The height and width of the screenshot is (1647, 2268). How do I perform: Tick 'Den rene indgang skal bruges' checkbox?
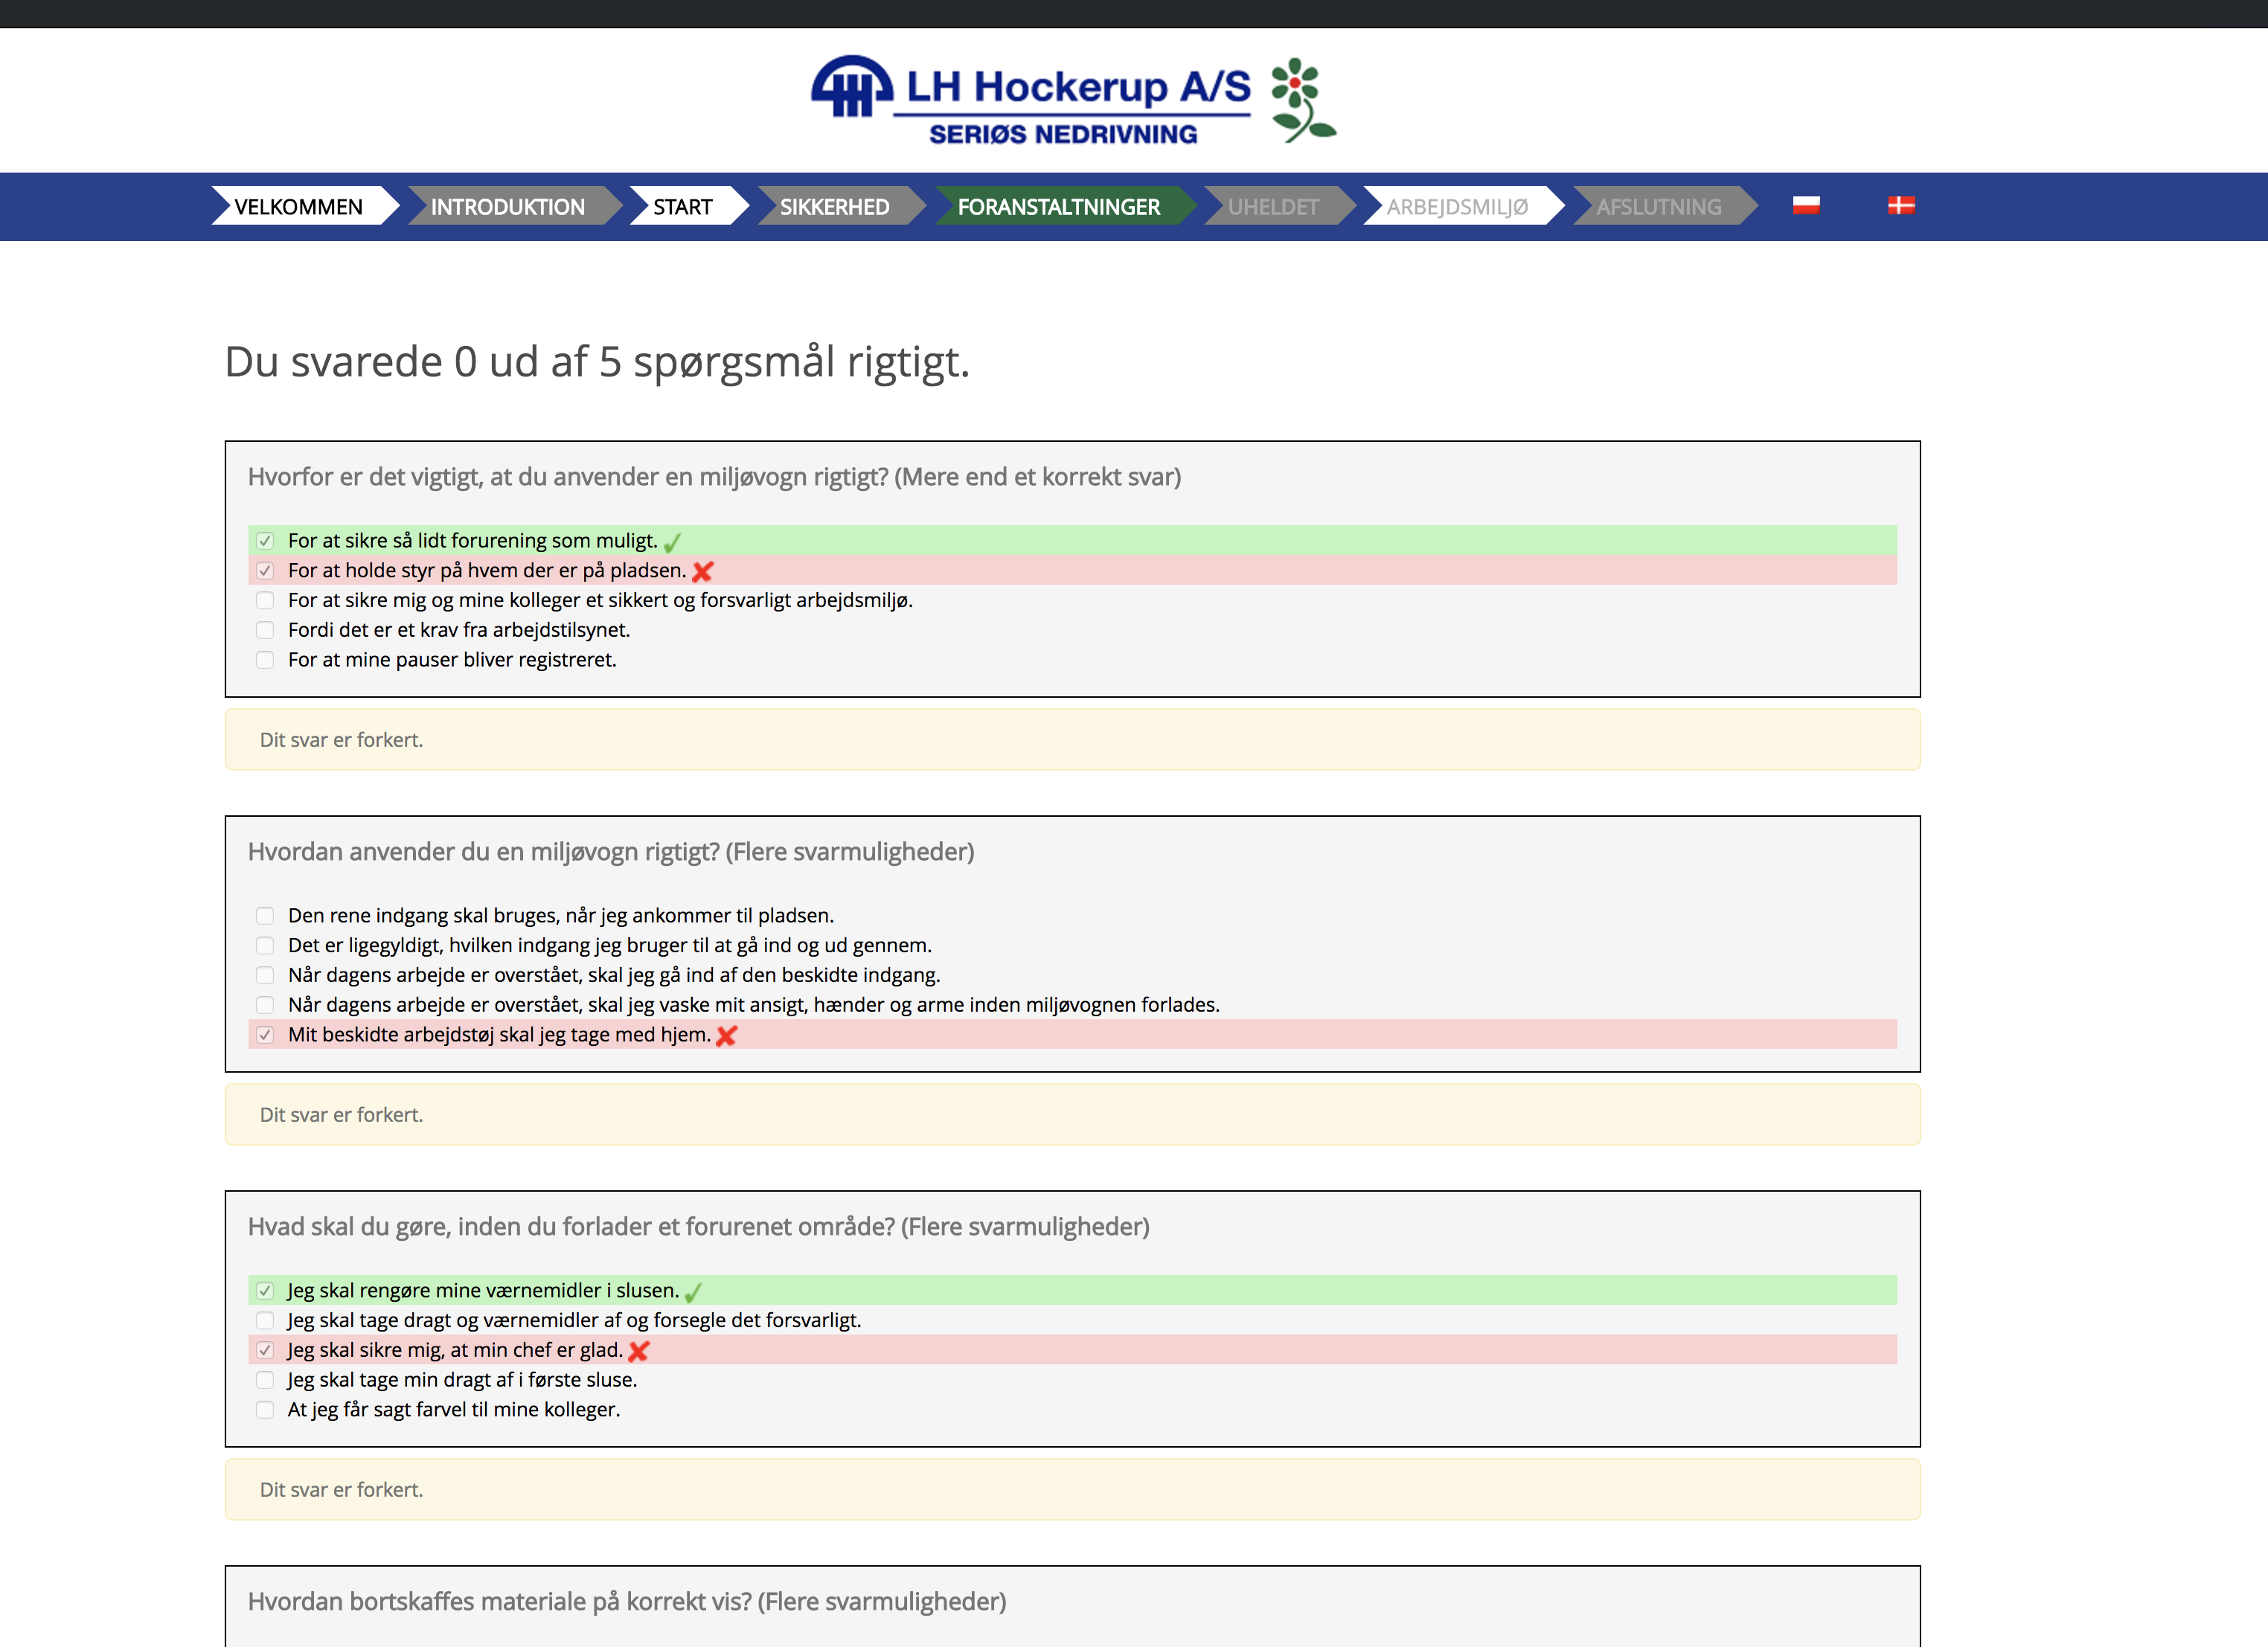coord(265,916)
